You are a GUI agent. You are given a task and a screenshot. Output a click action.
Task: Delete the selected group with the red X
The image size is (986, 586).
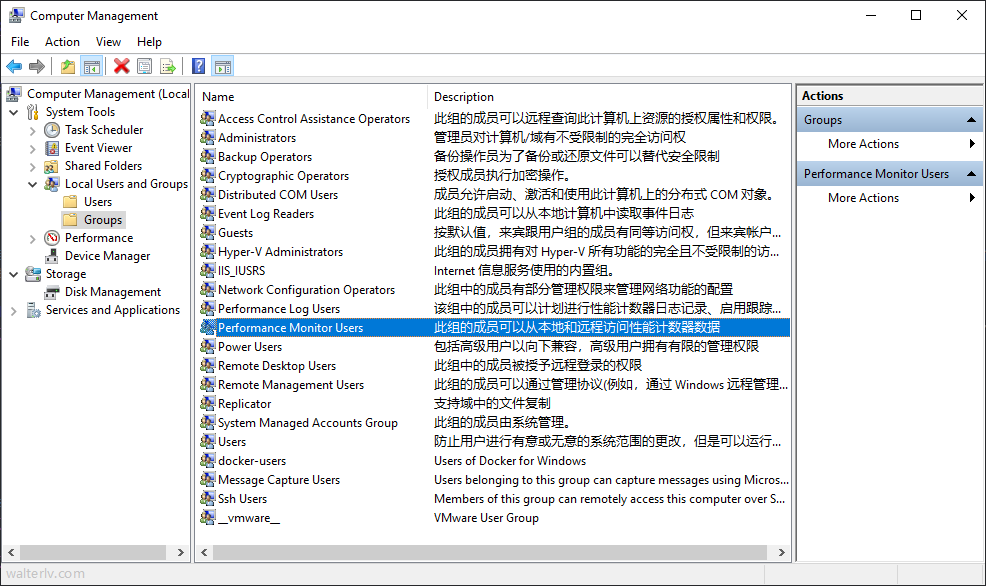122,67
